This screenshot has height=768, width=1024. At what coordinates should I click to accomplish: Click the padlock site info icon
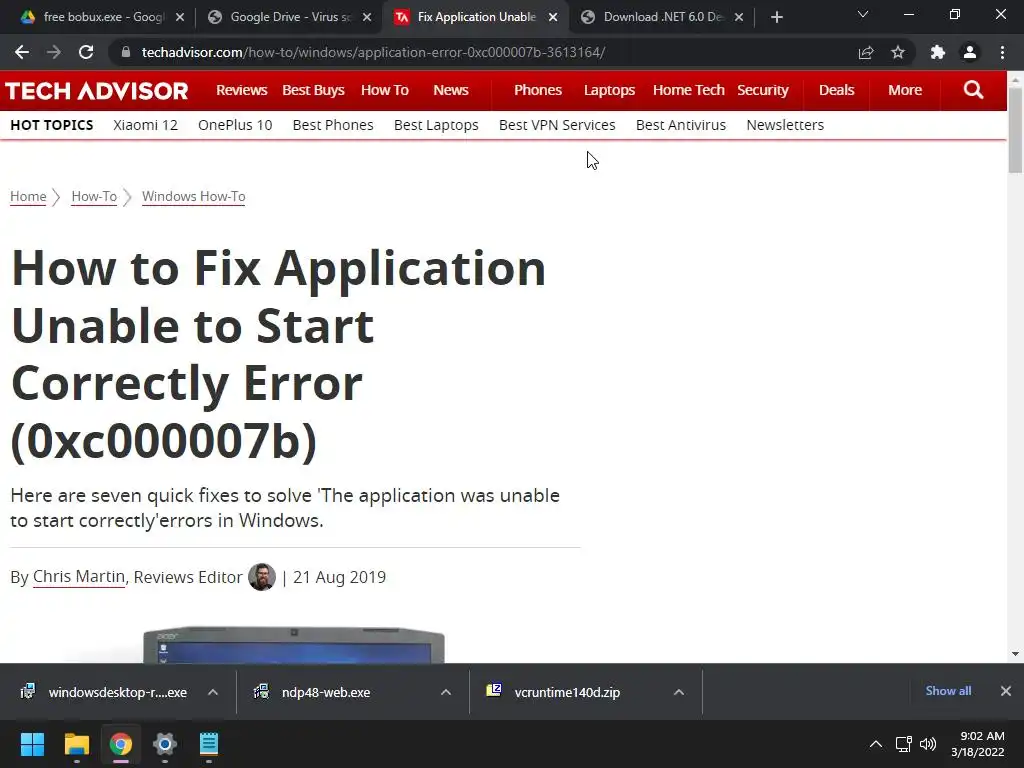pyautogui.click(x=125, y=52)
